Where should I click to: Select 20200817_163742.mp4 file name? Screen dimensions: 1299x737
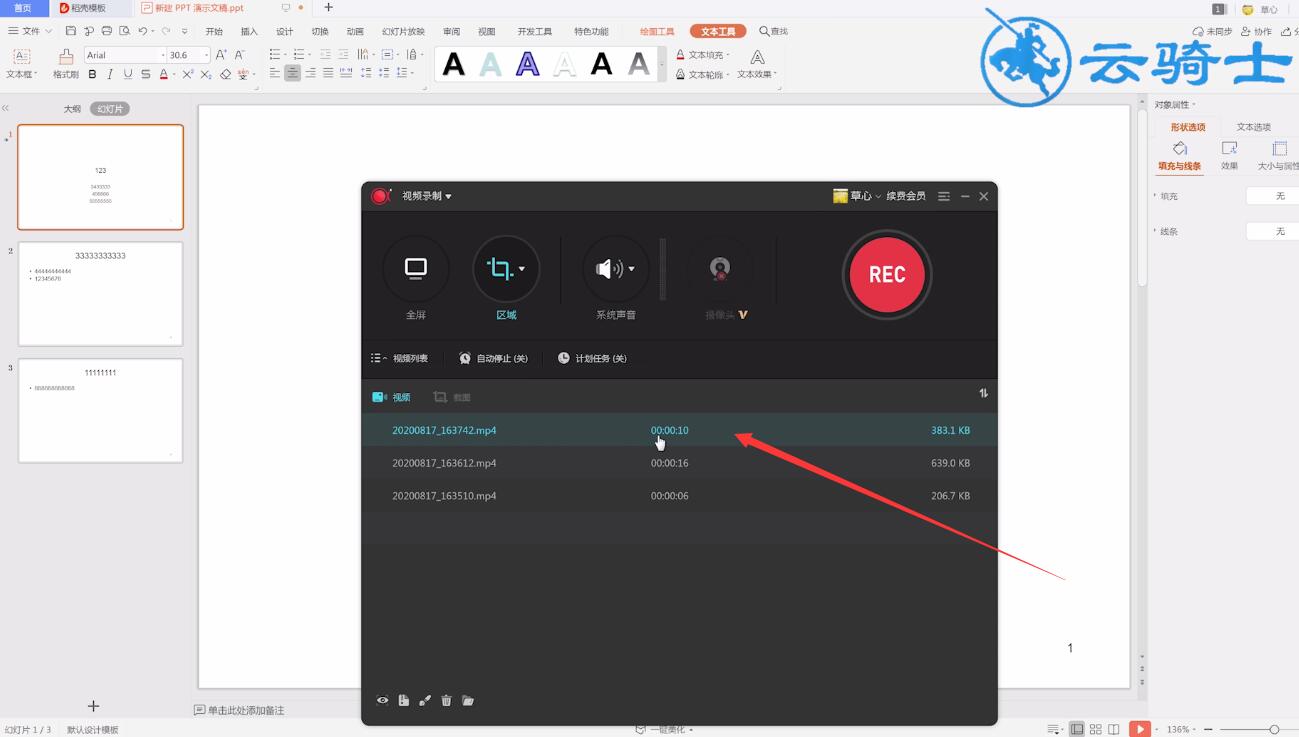(444, 430)
